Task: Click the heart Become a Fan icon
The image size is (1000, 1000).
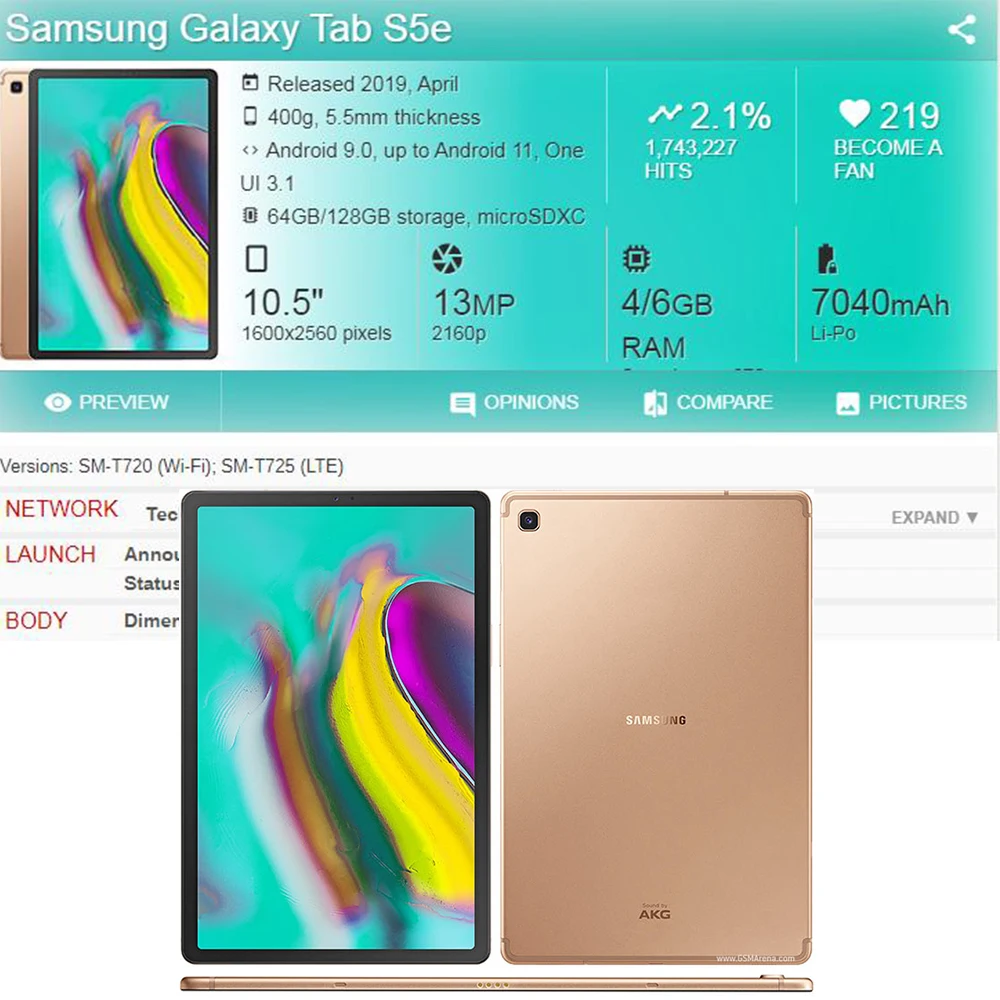Action: [854, 114]
